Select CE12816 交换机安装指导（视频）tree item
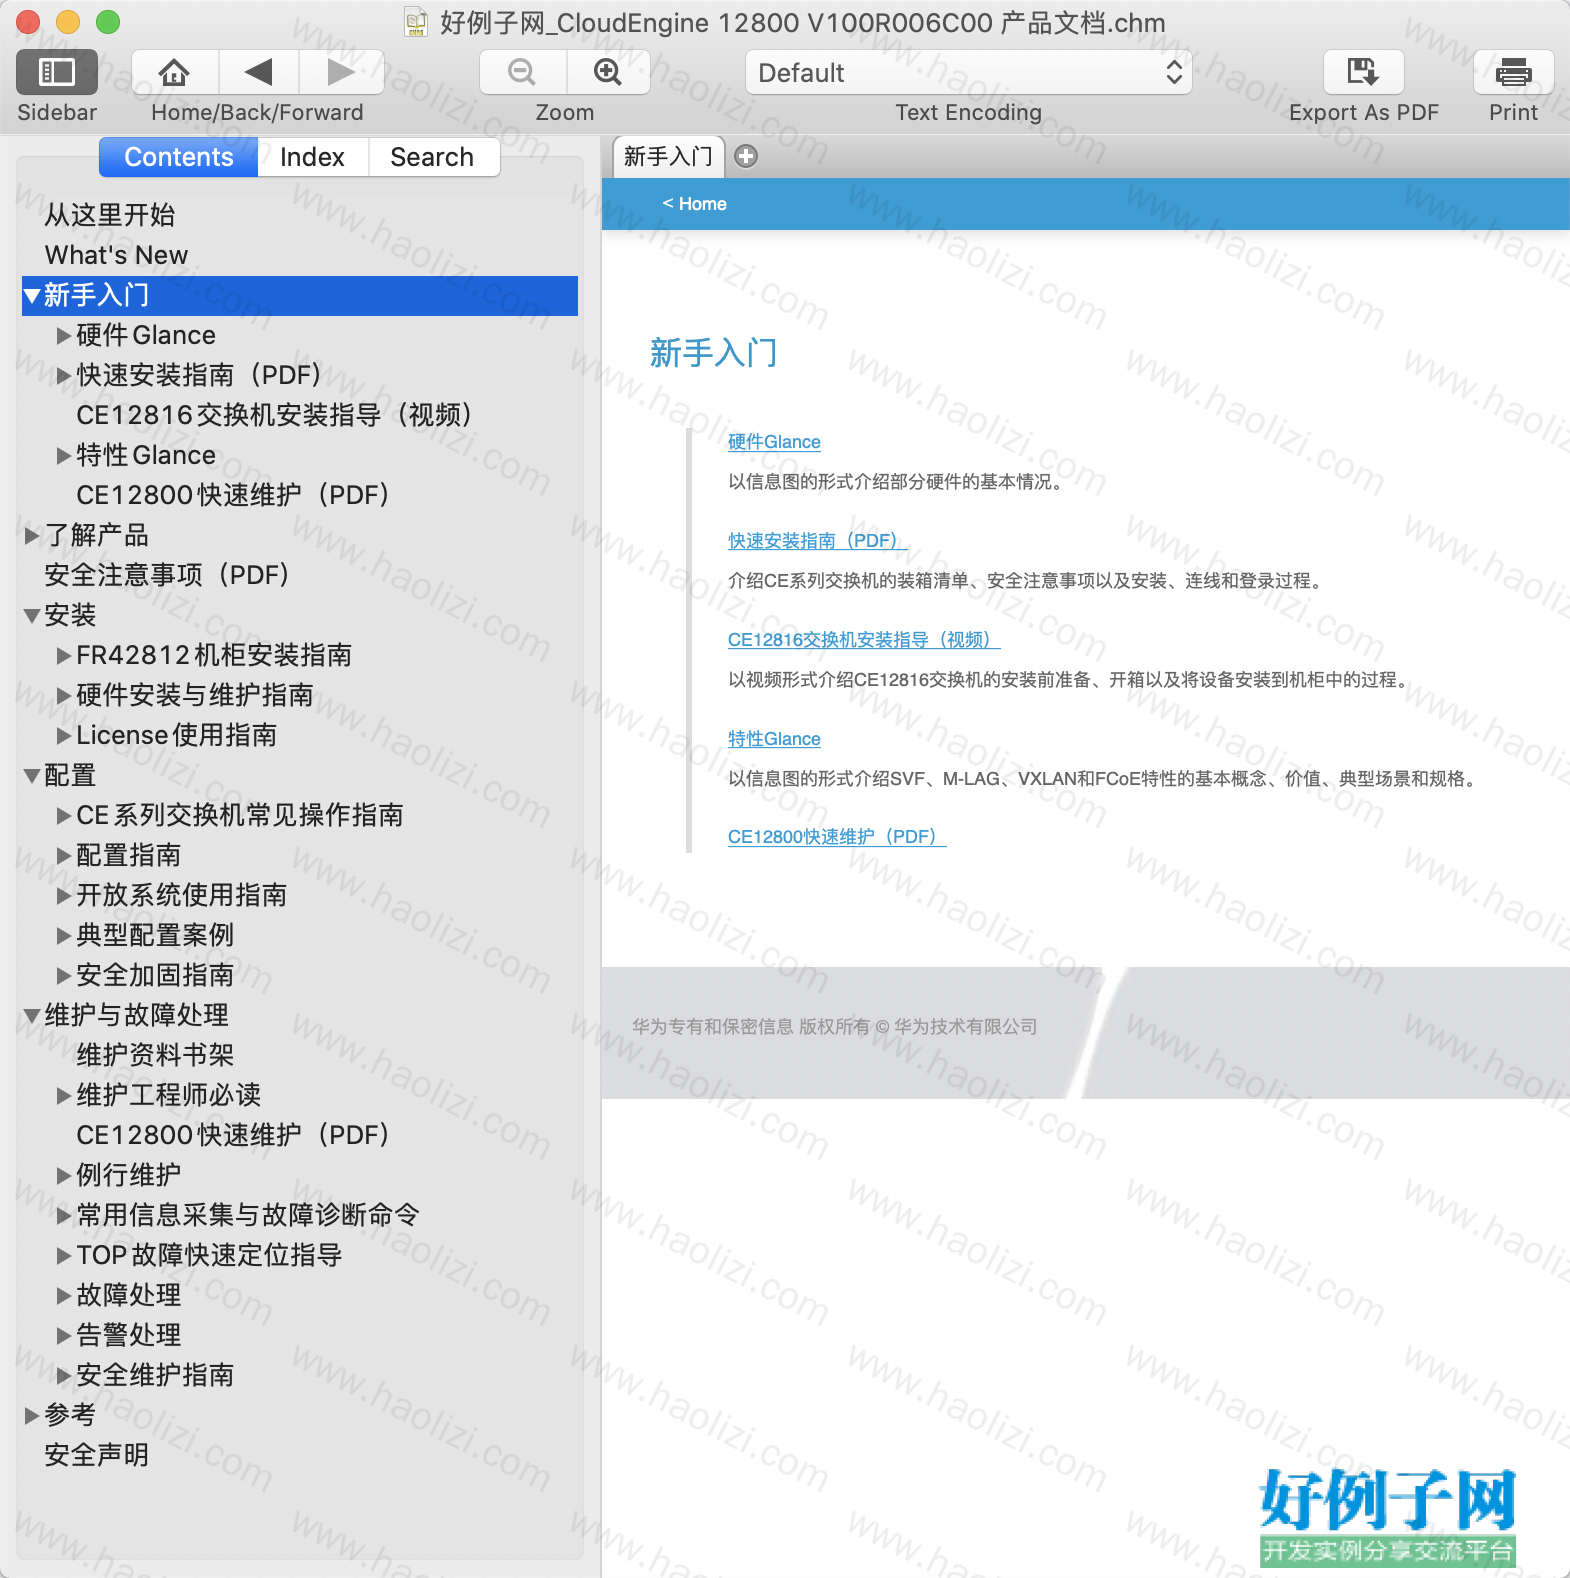The height and width of the screenshot is (1578, 1570). [274, 415]
